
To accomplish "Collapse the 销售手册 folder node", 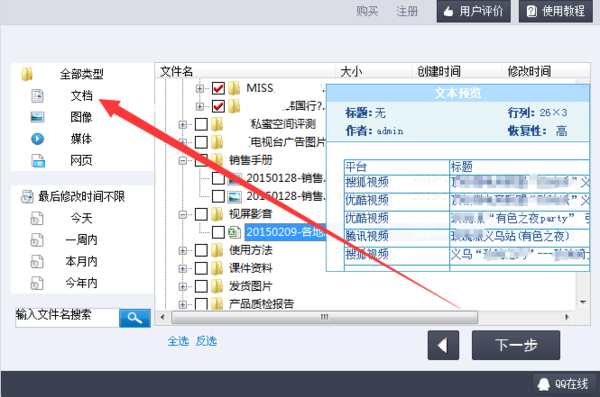I will [183, 160].
